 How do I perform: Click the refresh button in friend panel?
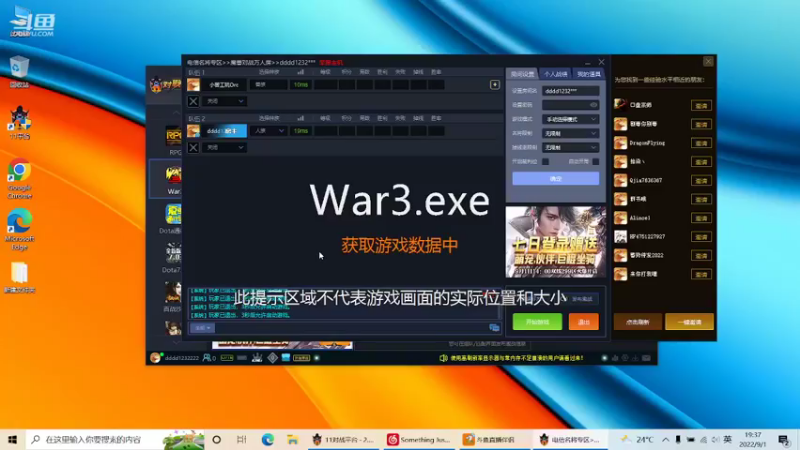click(x=637, y=322)
